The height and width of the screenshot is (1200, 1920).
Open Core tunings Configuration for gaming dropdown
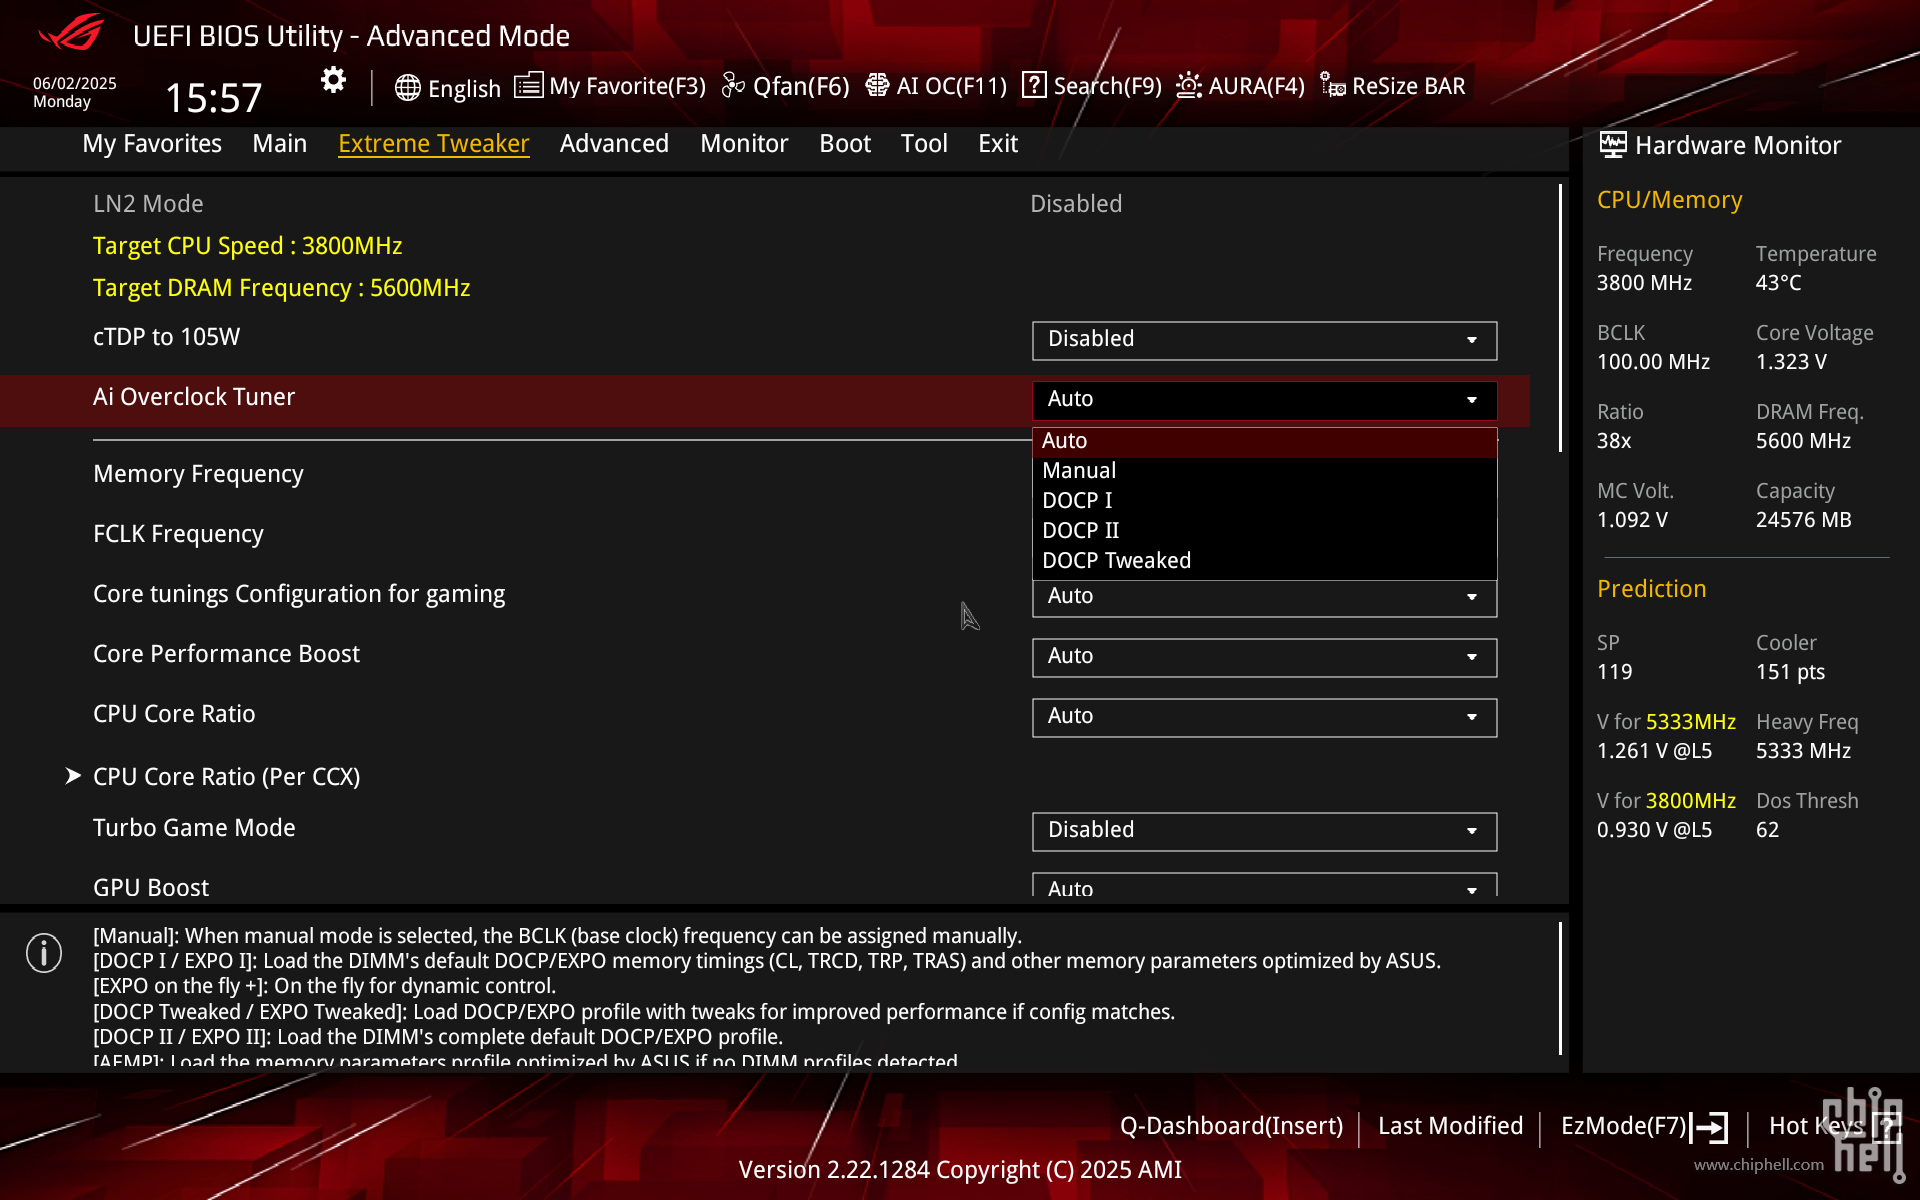coord(1264,598)
